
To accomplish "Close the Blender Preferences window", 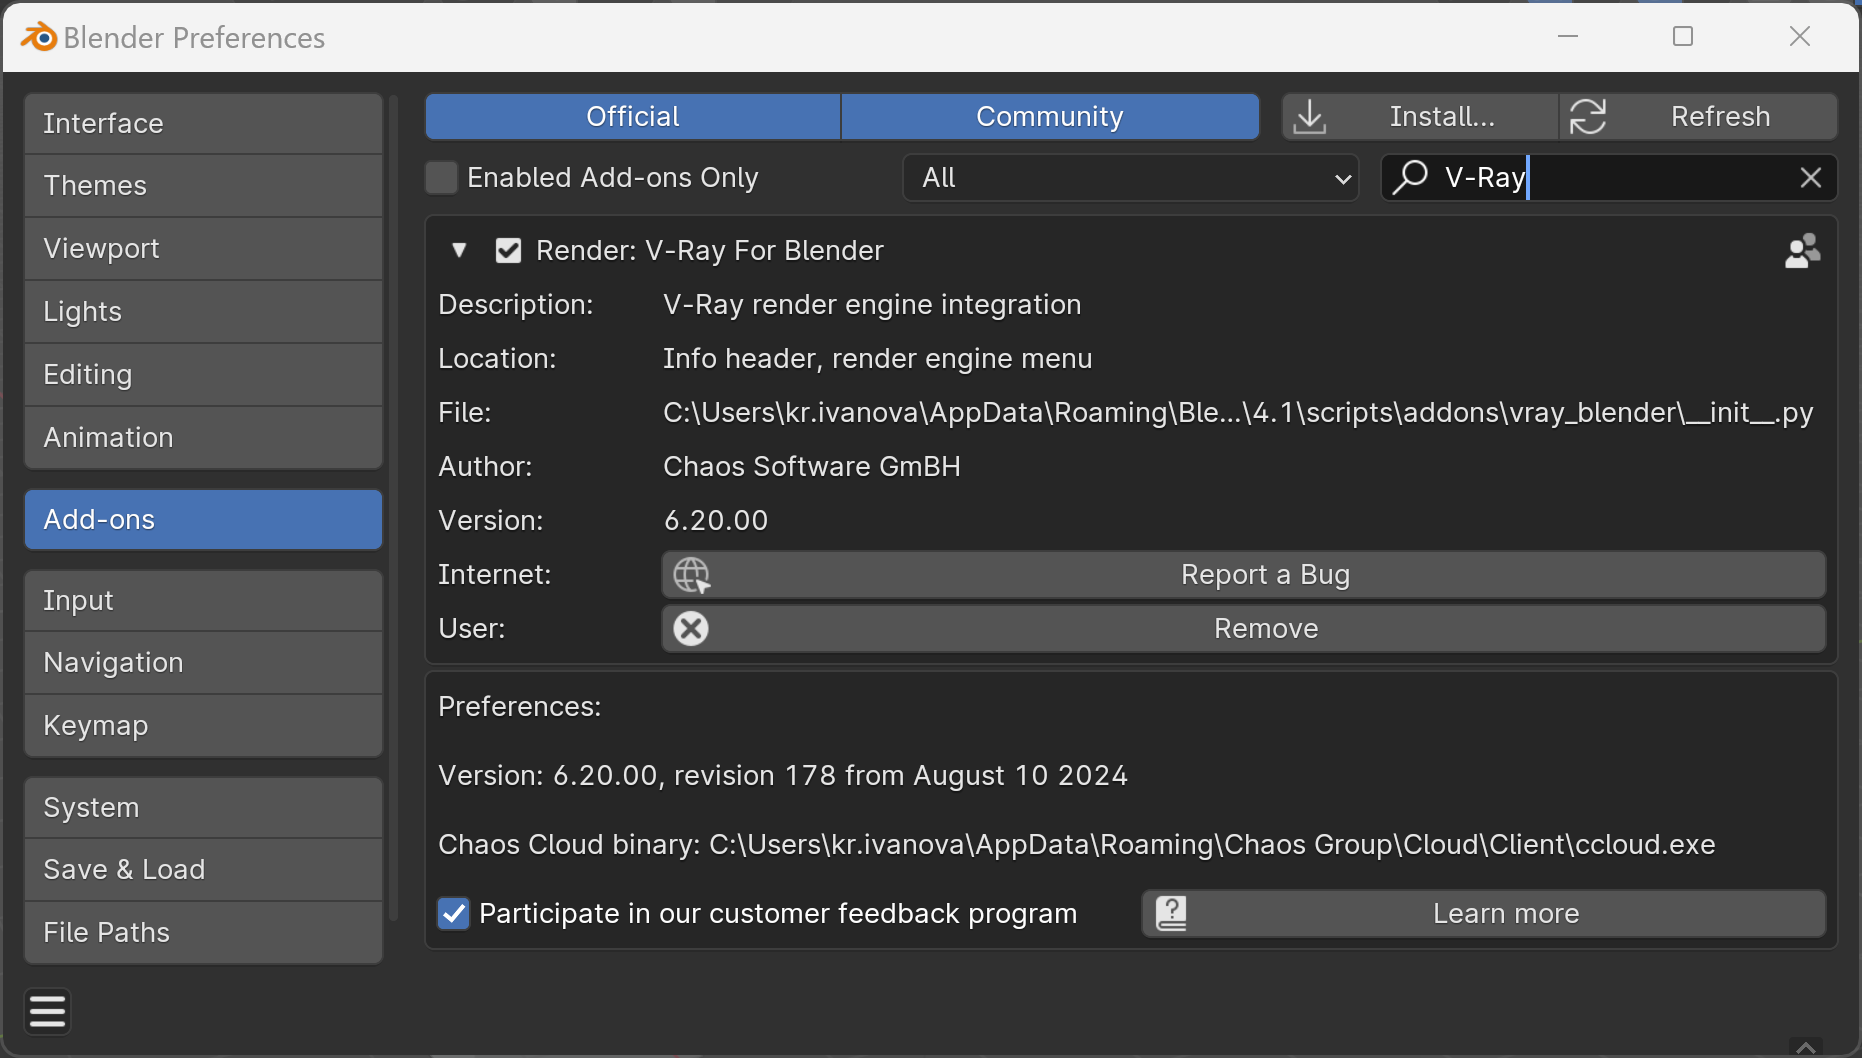I will coord(1800,37).
